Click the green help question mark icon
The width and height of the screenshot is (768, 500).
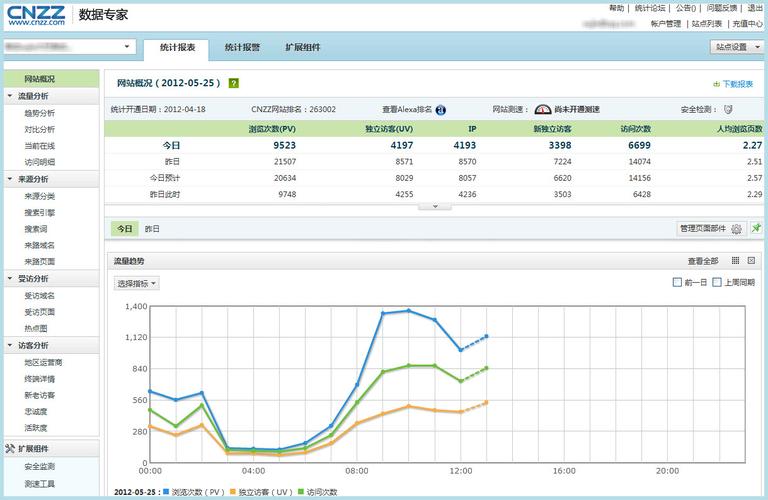point(233,84)
